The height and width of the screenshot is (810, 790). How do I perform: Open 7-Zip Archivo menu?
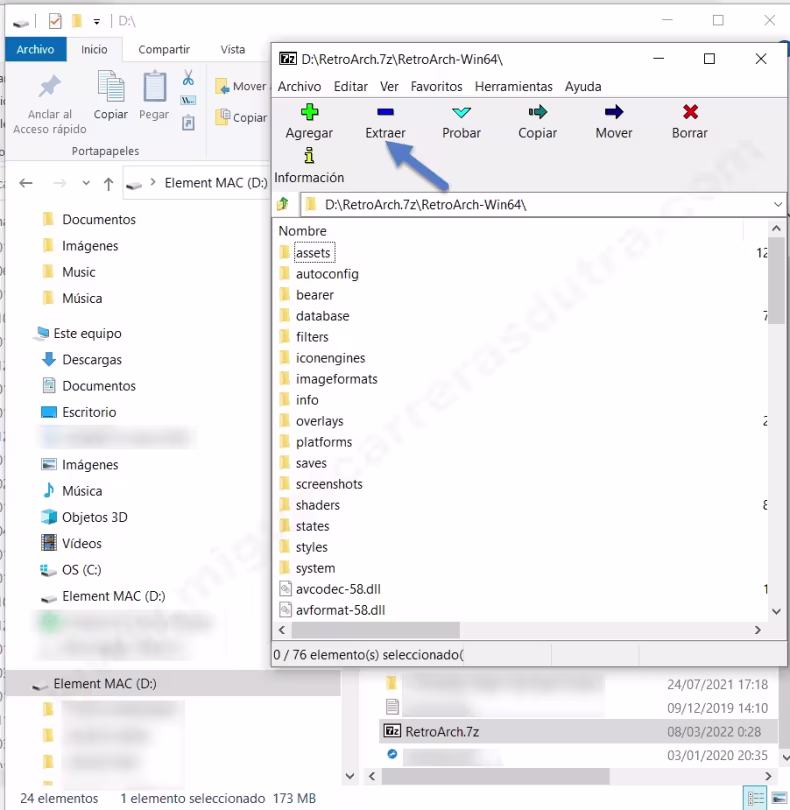[299, 86]
